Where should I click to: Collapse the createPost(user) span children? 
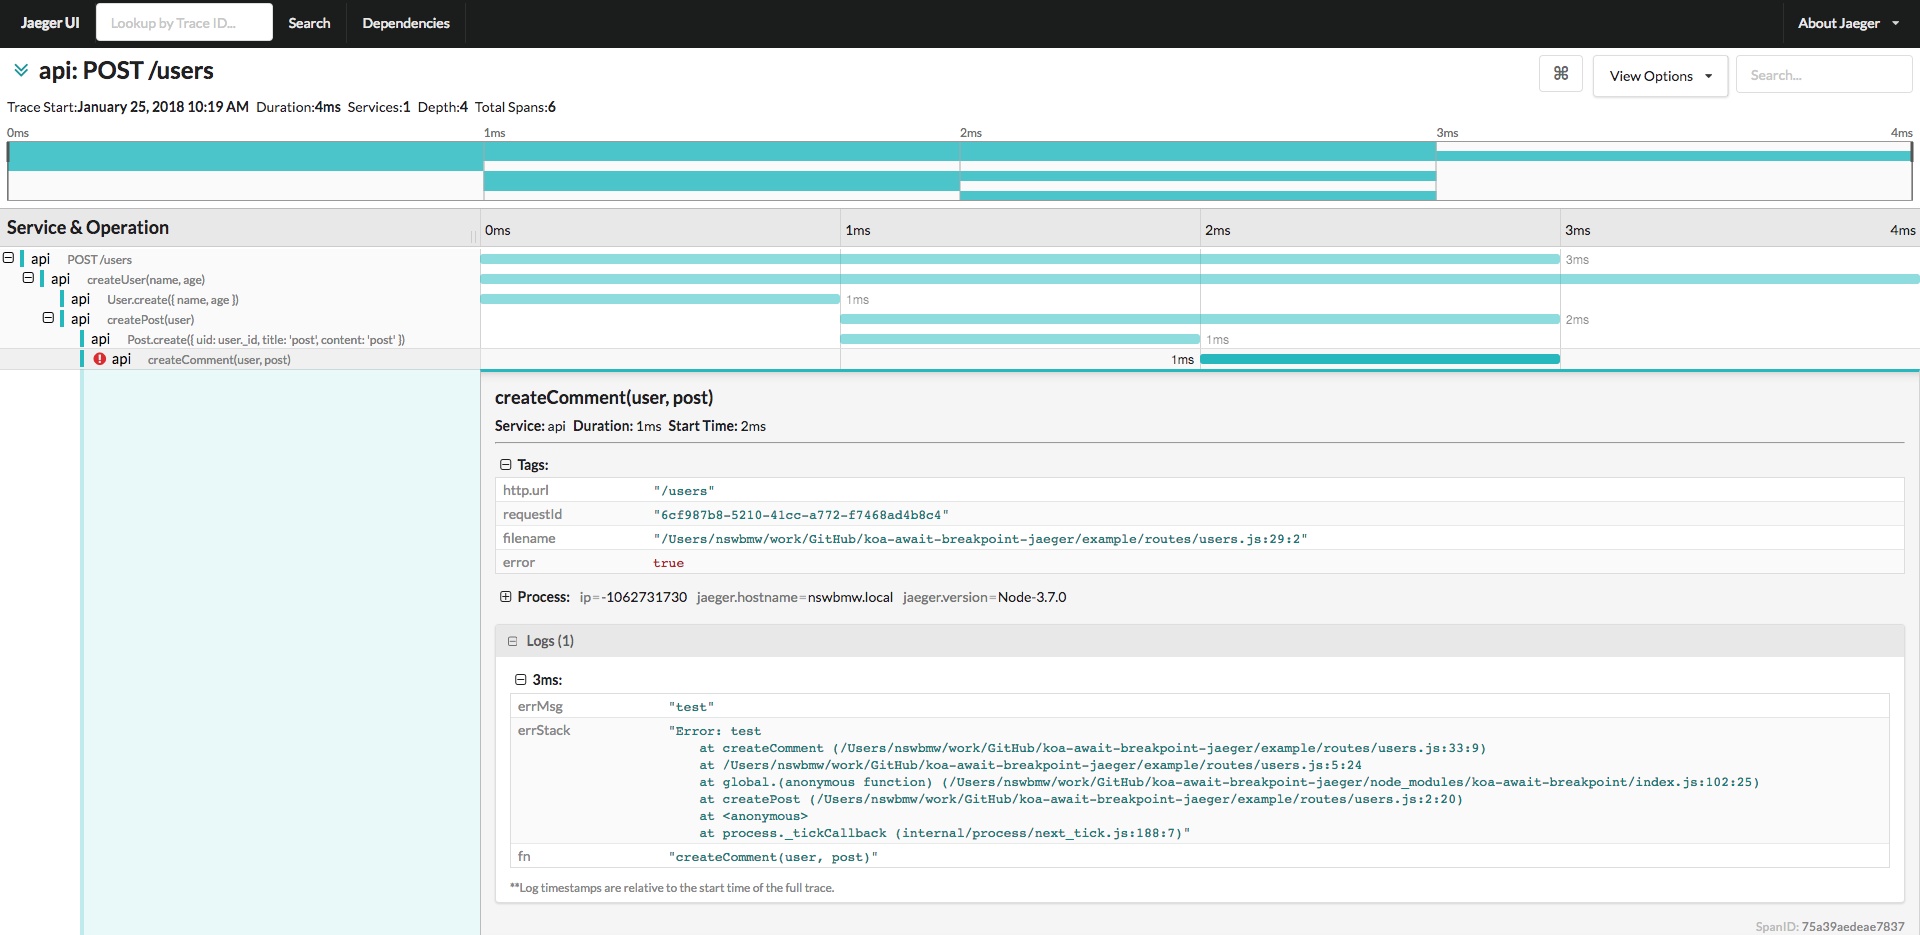coord(48,318)
